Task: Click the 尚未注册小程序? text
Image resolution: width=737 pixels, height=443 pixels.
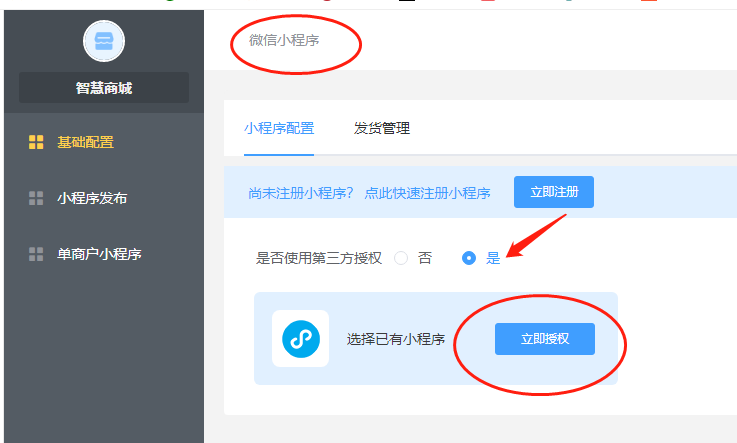Action: point(300,193)
